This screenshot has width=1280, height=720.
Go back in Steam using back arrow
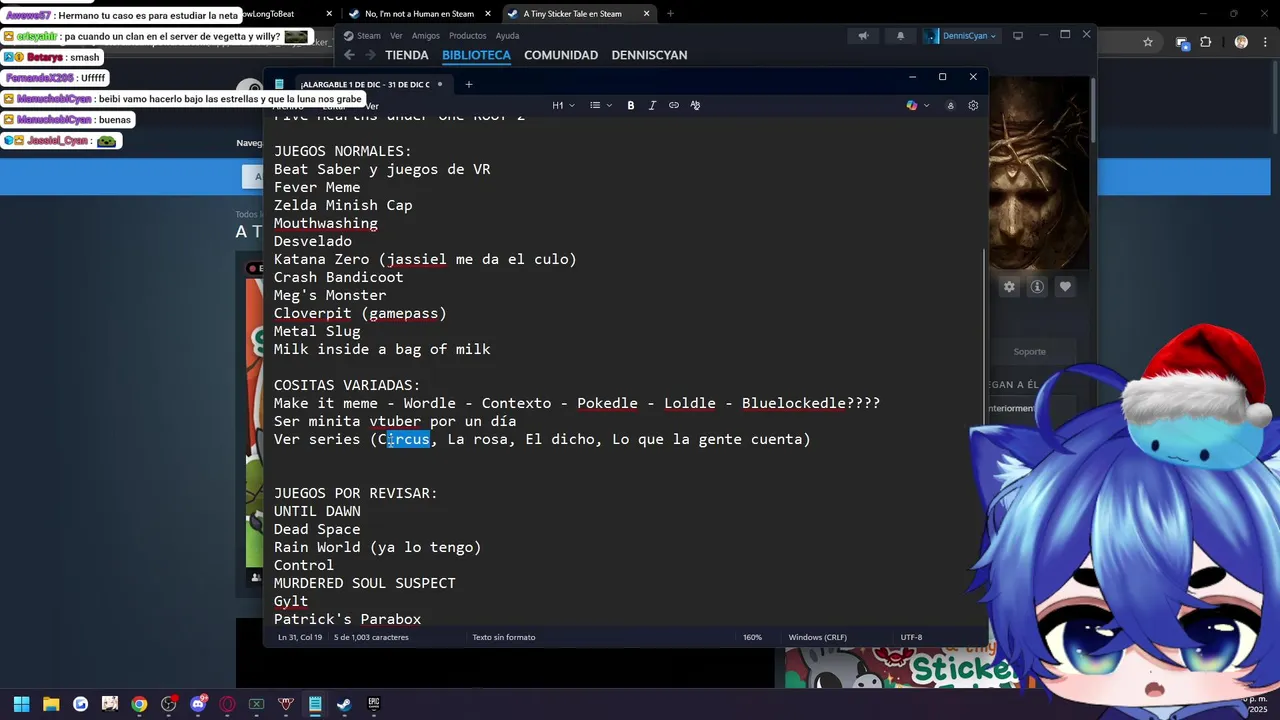click(349, 55)
